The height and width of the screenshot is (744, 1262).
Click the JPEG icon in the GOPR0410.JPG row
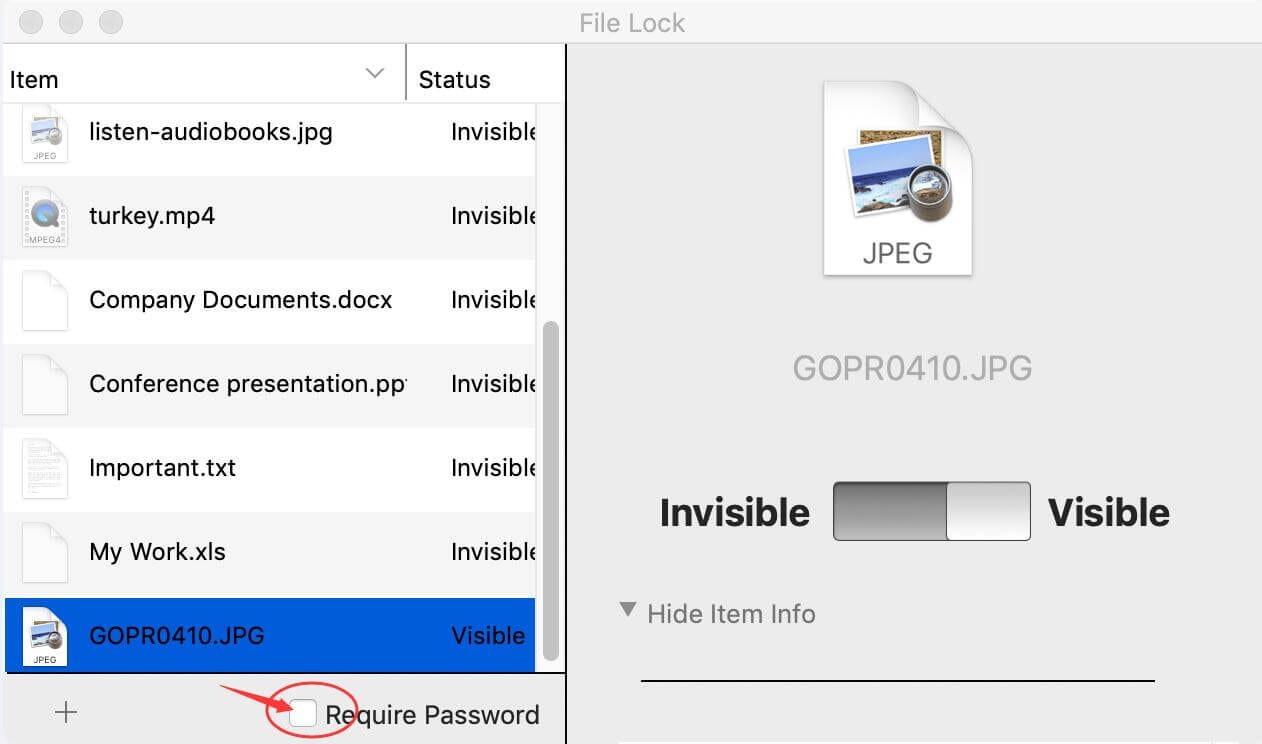44,635
